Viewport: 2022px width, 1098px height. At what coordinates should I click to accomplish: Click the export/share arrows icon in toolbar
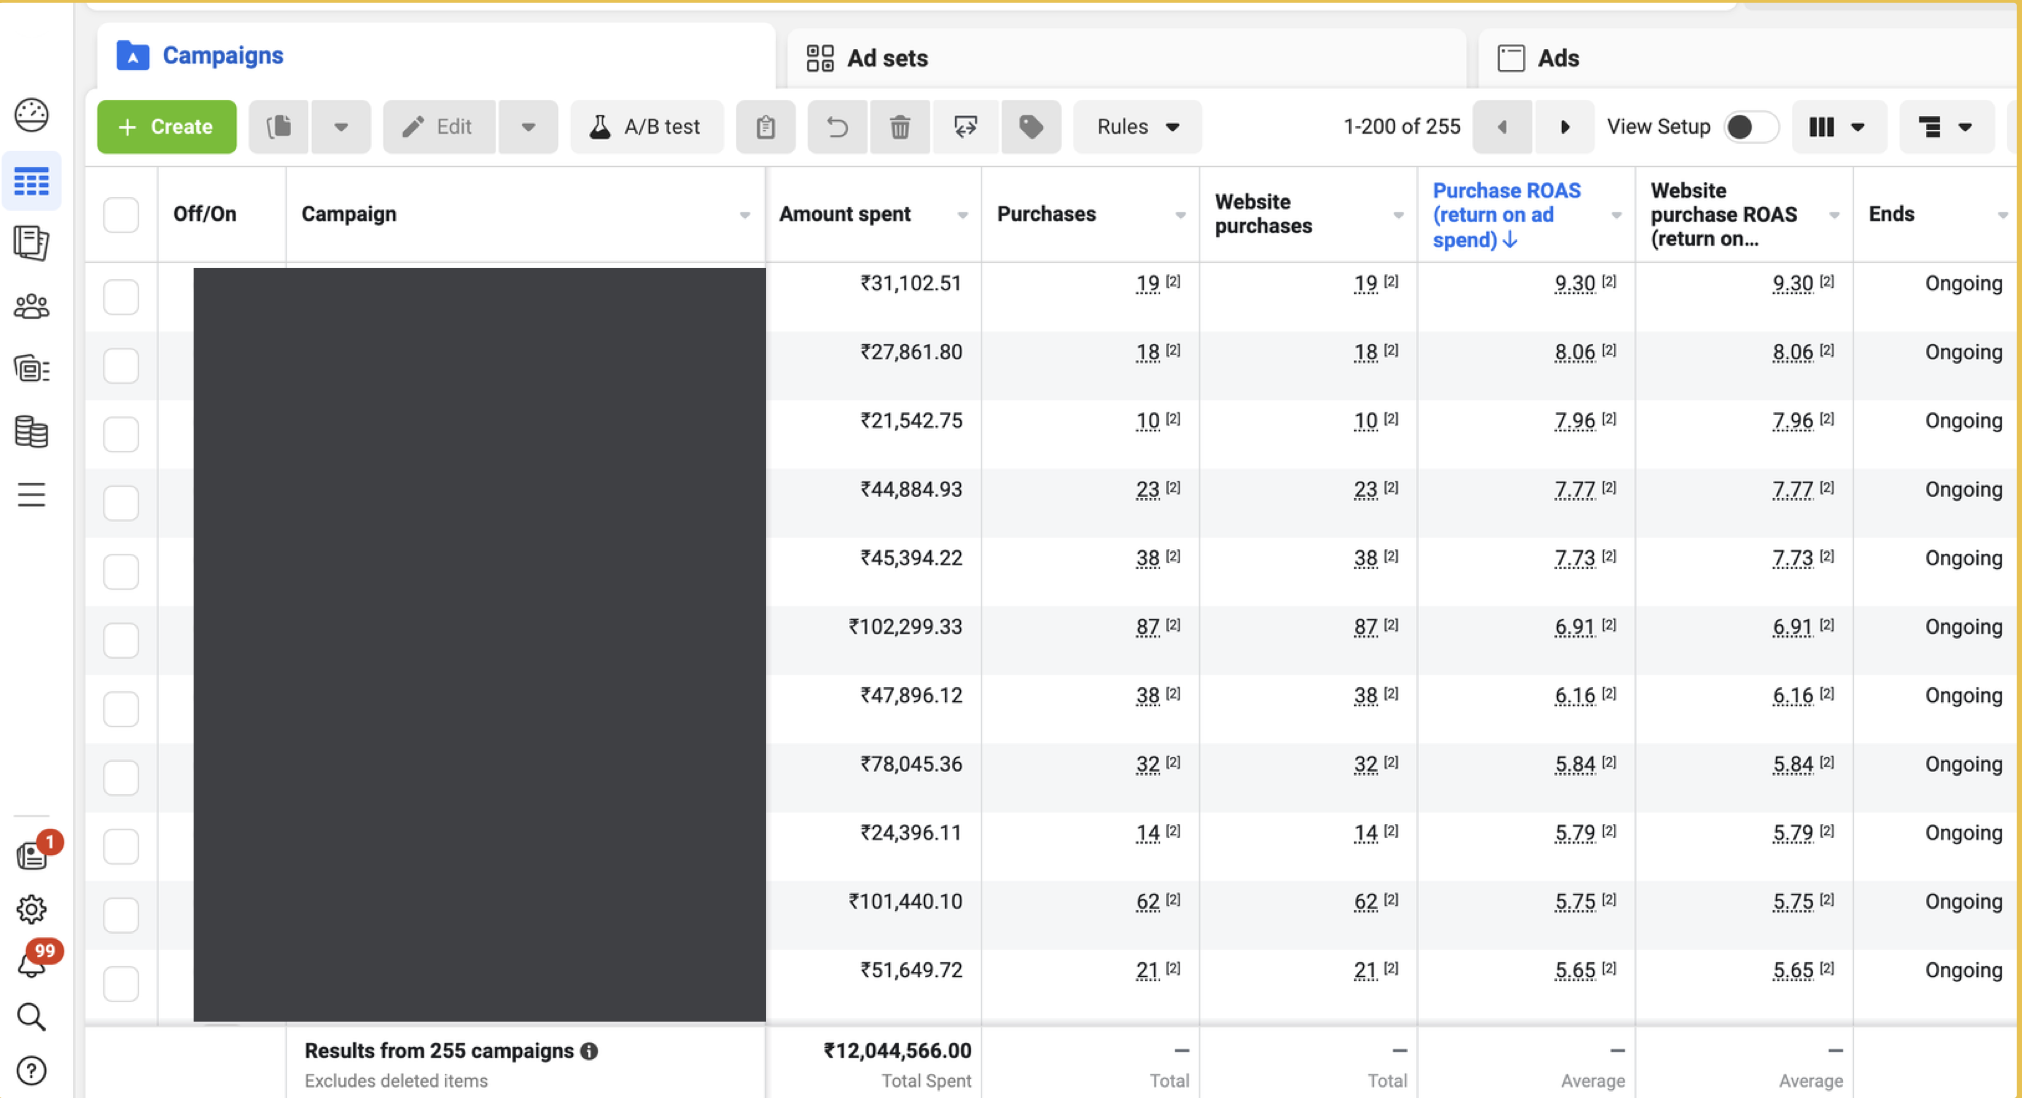click(965, 127)
